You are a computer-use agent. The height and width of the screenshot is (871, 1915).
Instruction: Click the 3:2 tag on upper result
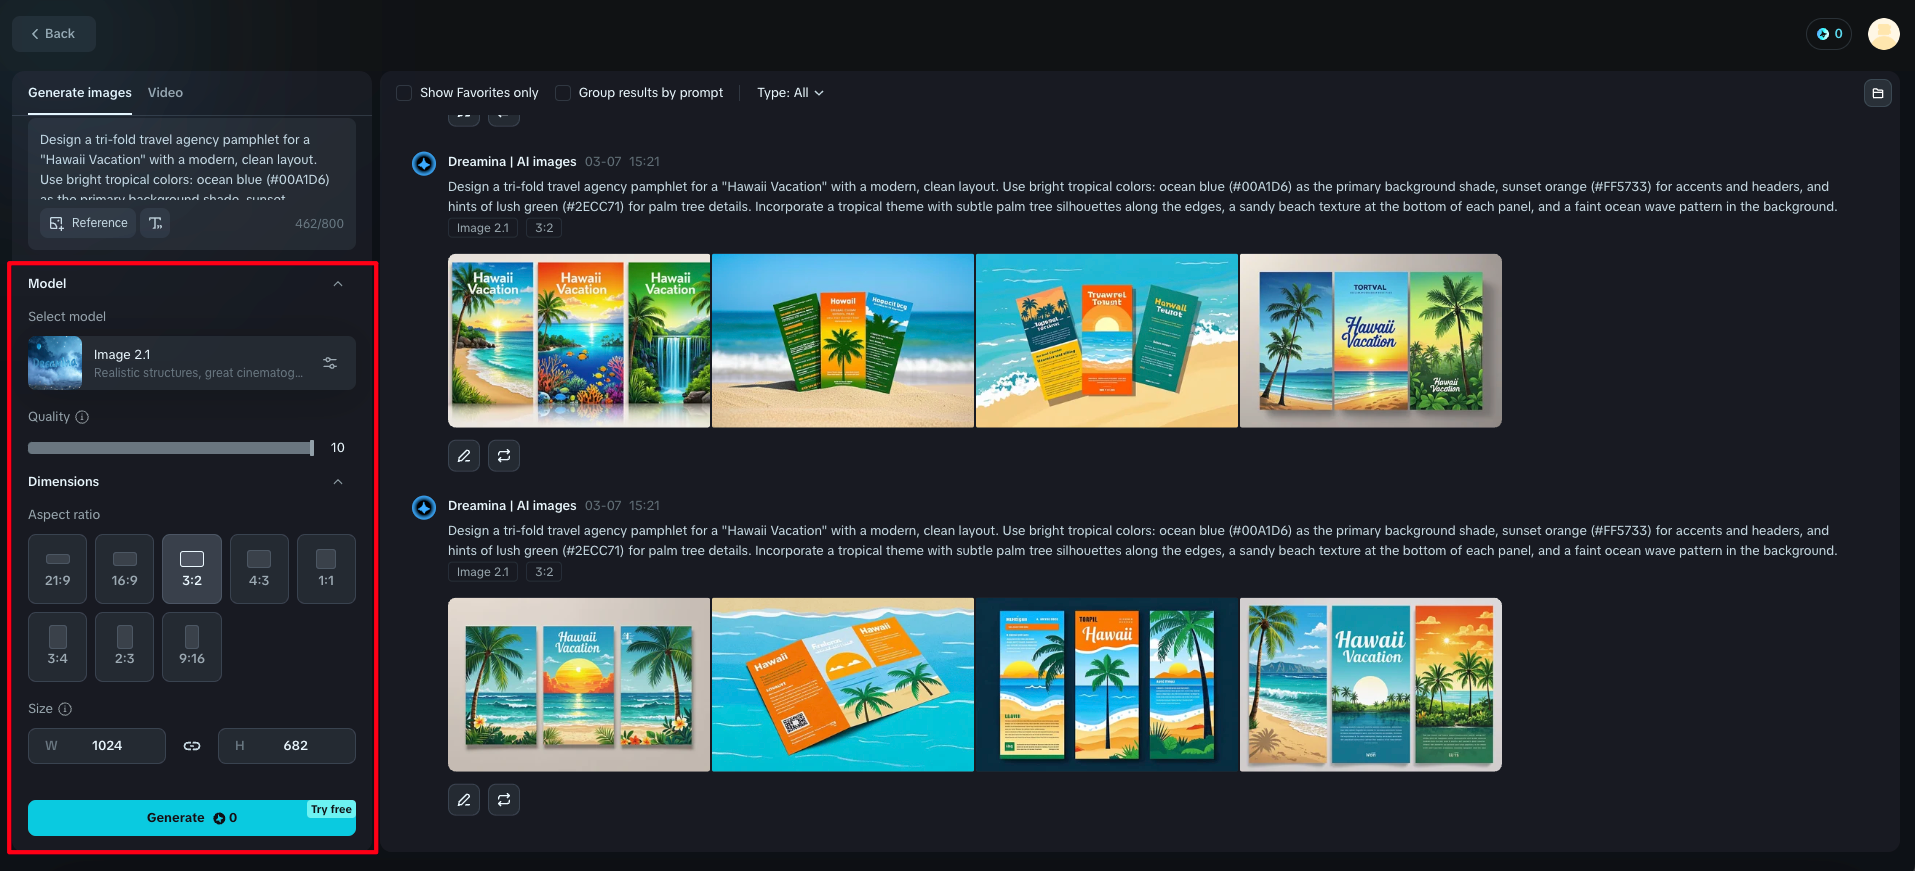coord(544,228)
